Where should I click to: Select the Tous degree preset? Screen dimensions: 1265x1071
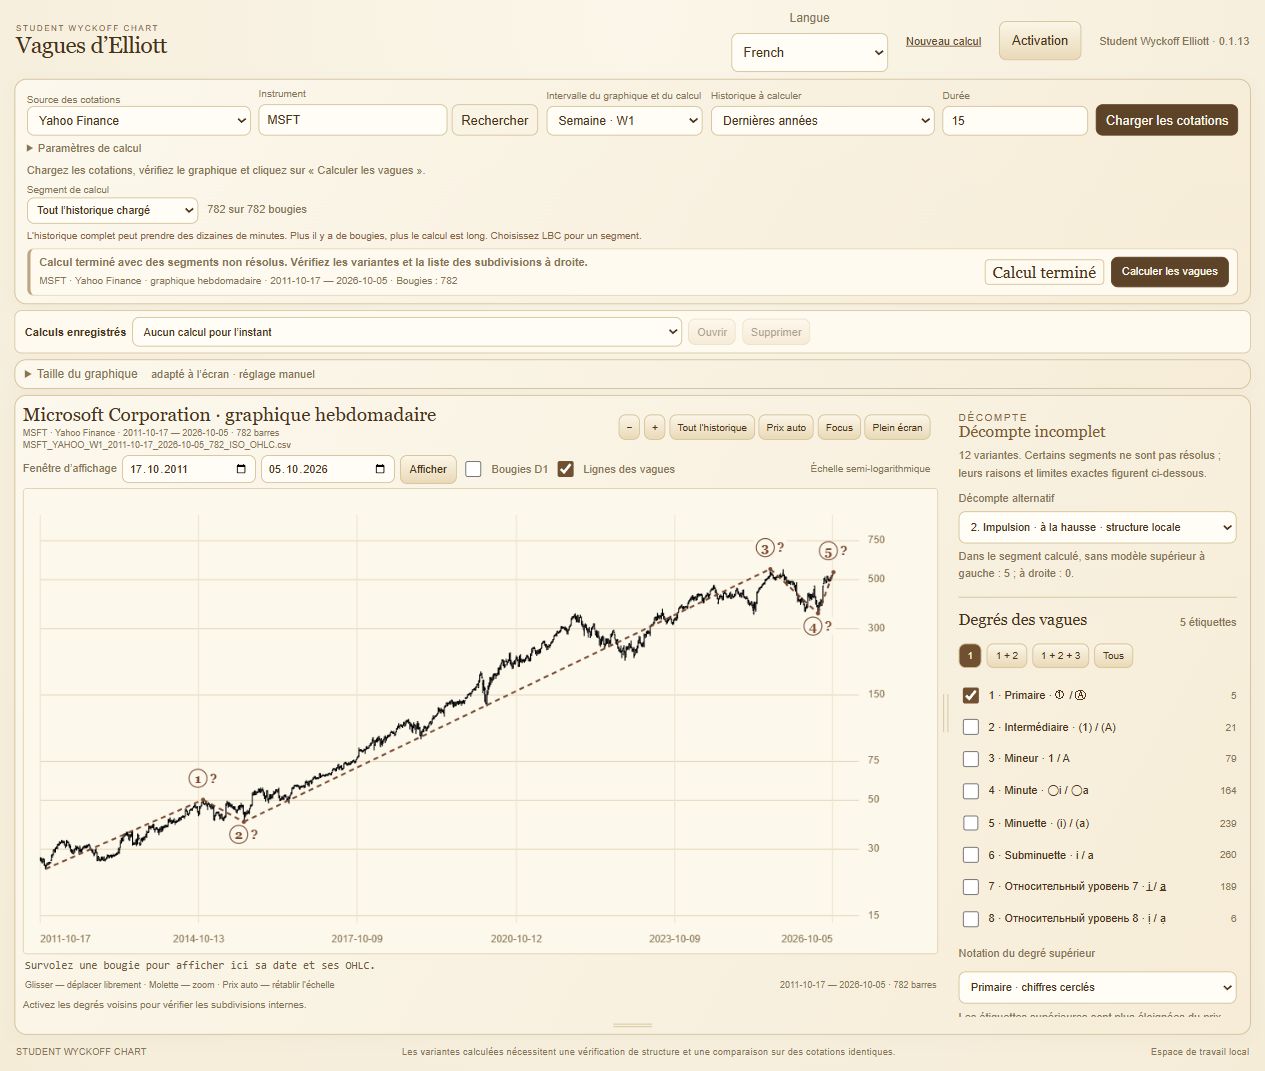click(1114, 656)
